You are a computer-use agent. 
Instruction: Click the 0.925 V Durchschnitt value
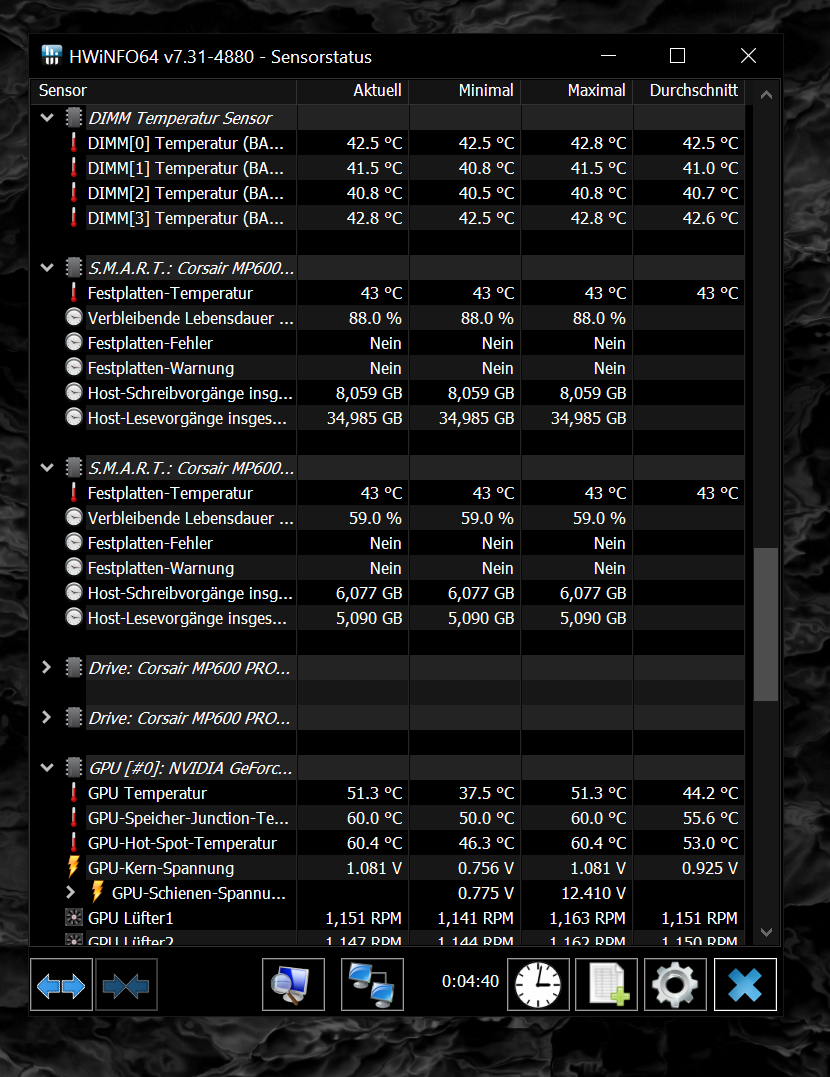pyautogui.click(x=710, y=868)
